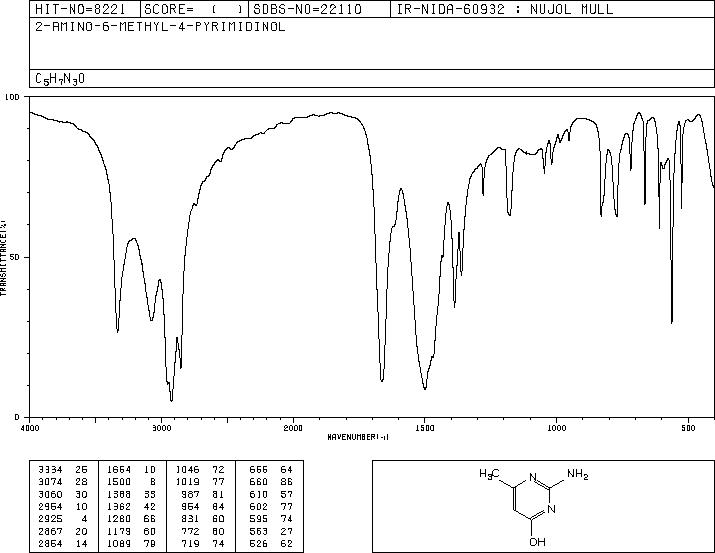Click the IR-NIDA-60932 : NUJOL MULL label
Viewport: 715px width, 553px height.
[505, 9]
